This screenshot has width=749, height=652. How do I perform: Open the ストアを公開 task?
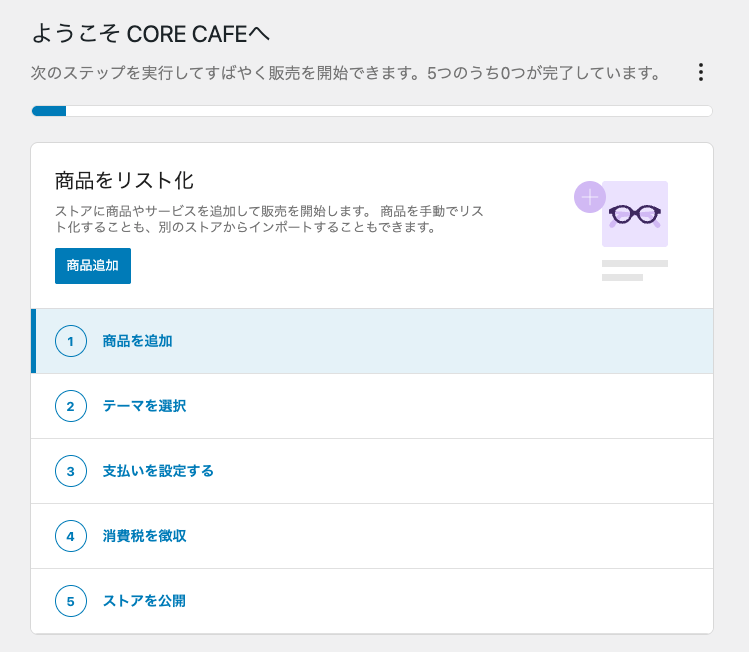pyautogui.click(x=144, y=601)
